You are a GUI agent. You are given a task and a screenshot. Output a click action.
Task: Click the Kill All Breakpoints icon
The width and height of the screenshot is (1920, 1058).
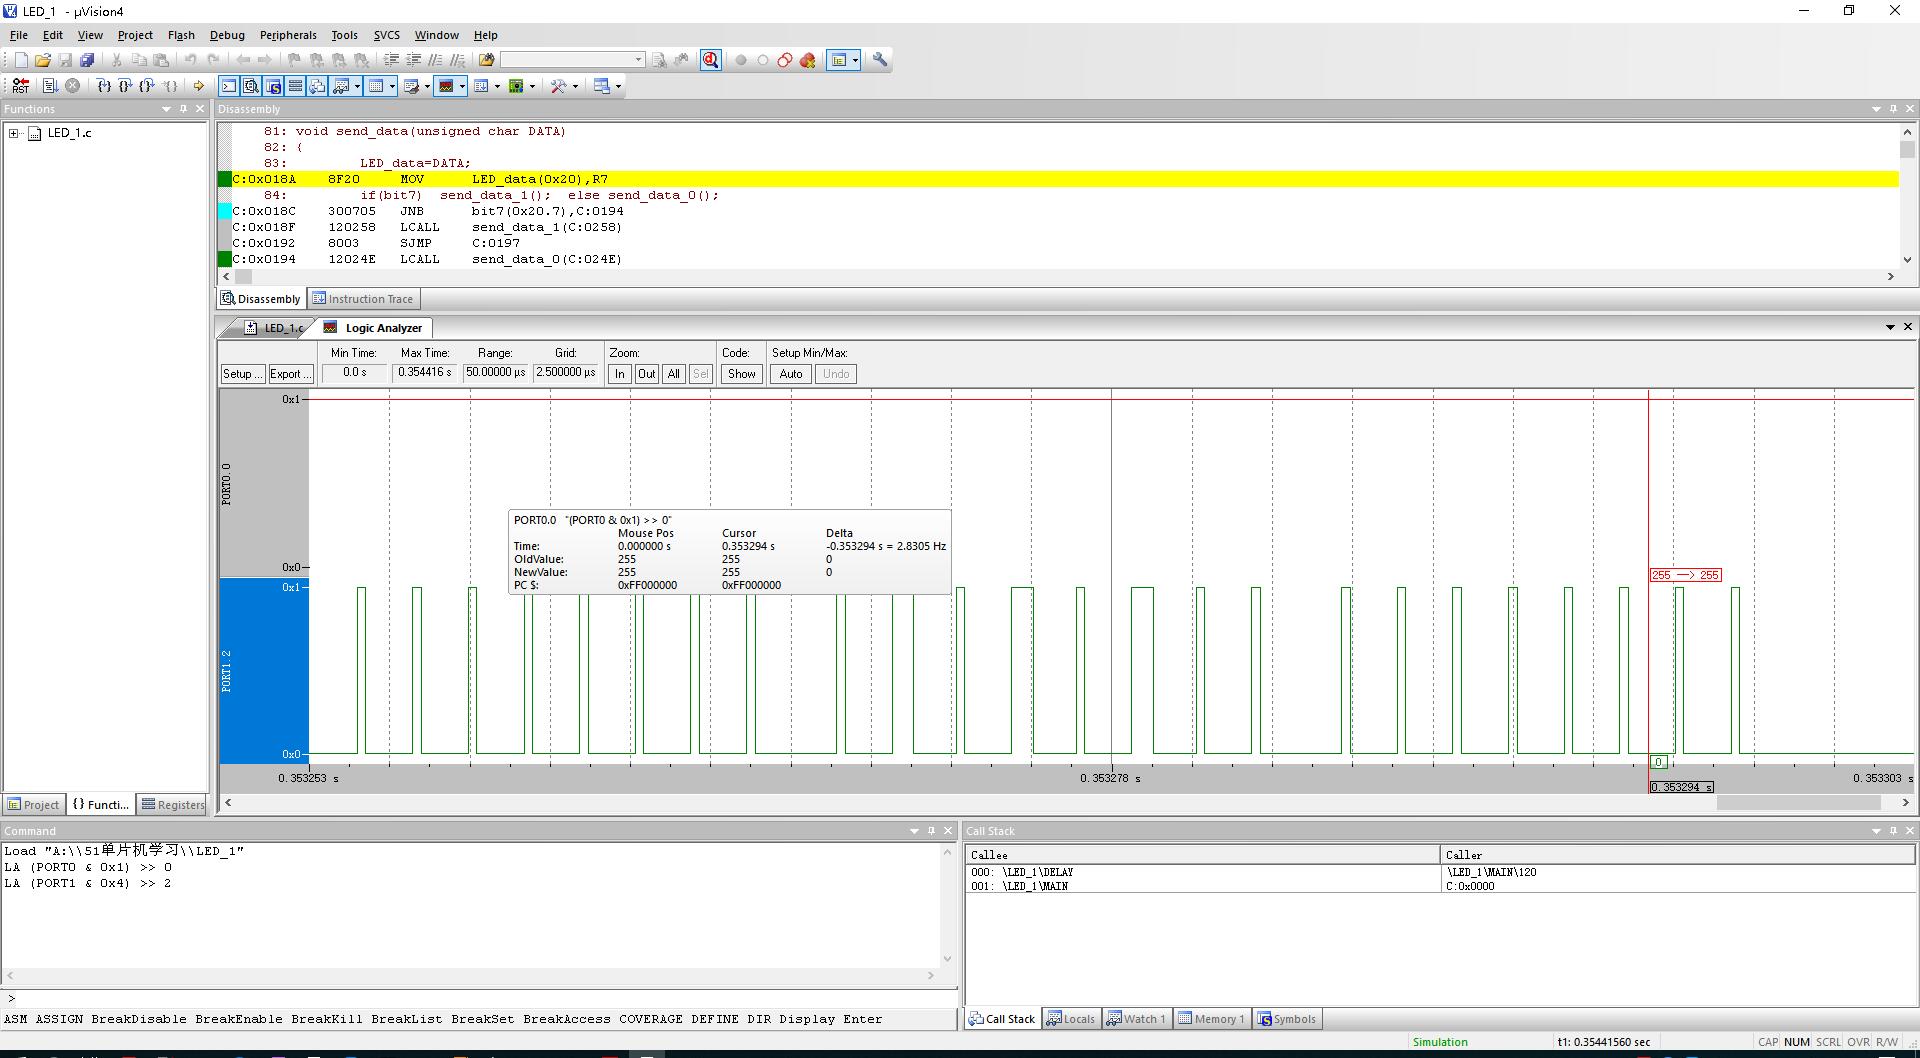(808, 60)
